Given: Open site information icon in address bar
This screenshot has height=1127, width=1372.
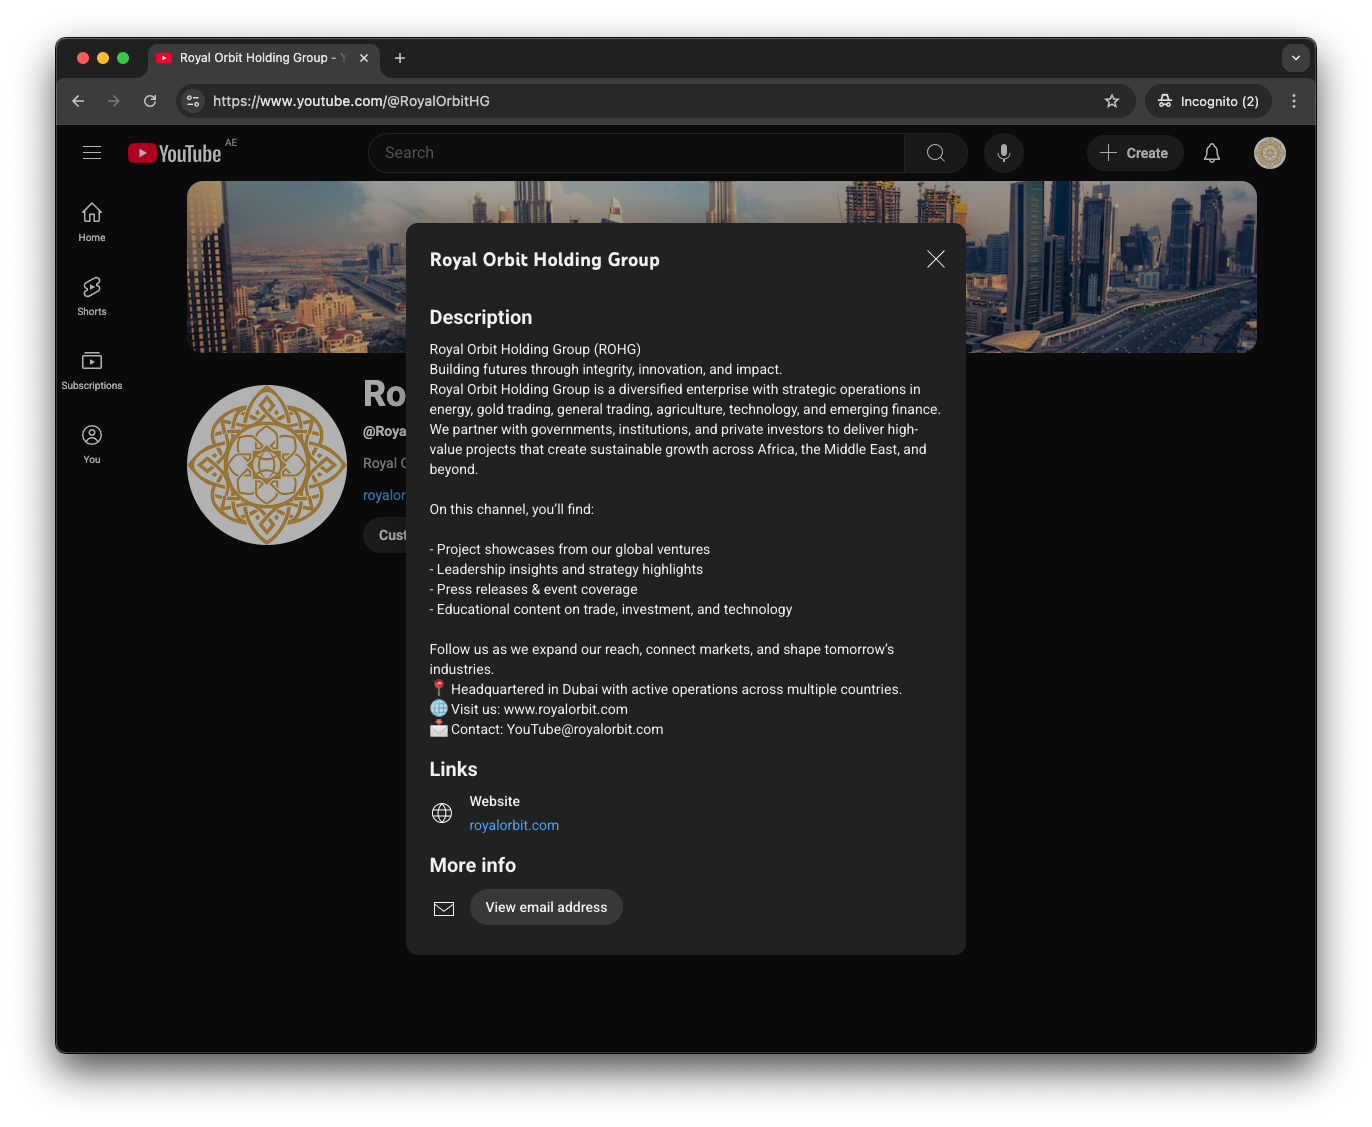Looking at the screenshot, I should point(193,101).
